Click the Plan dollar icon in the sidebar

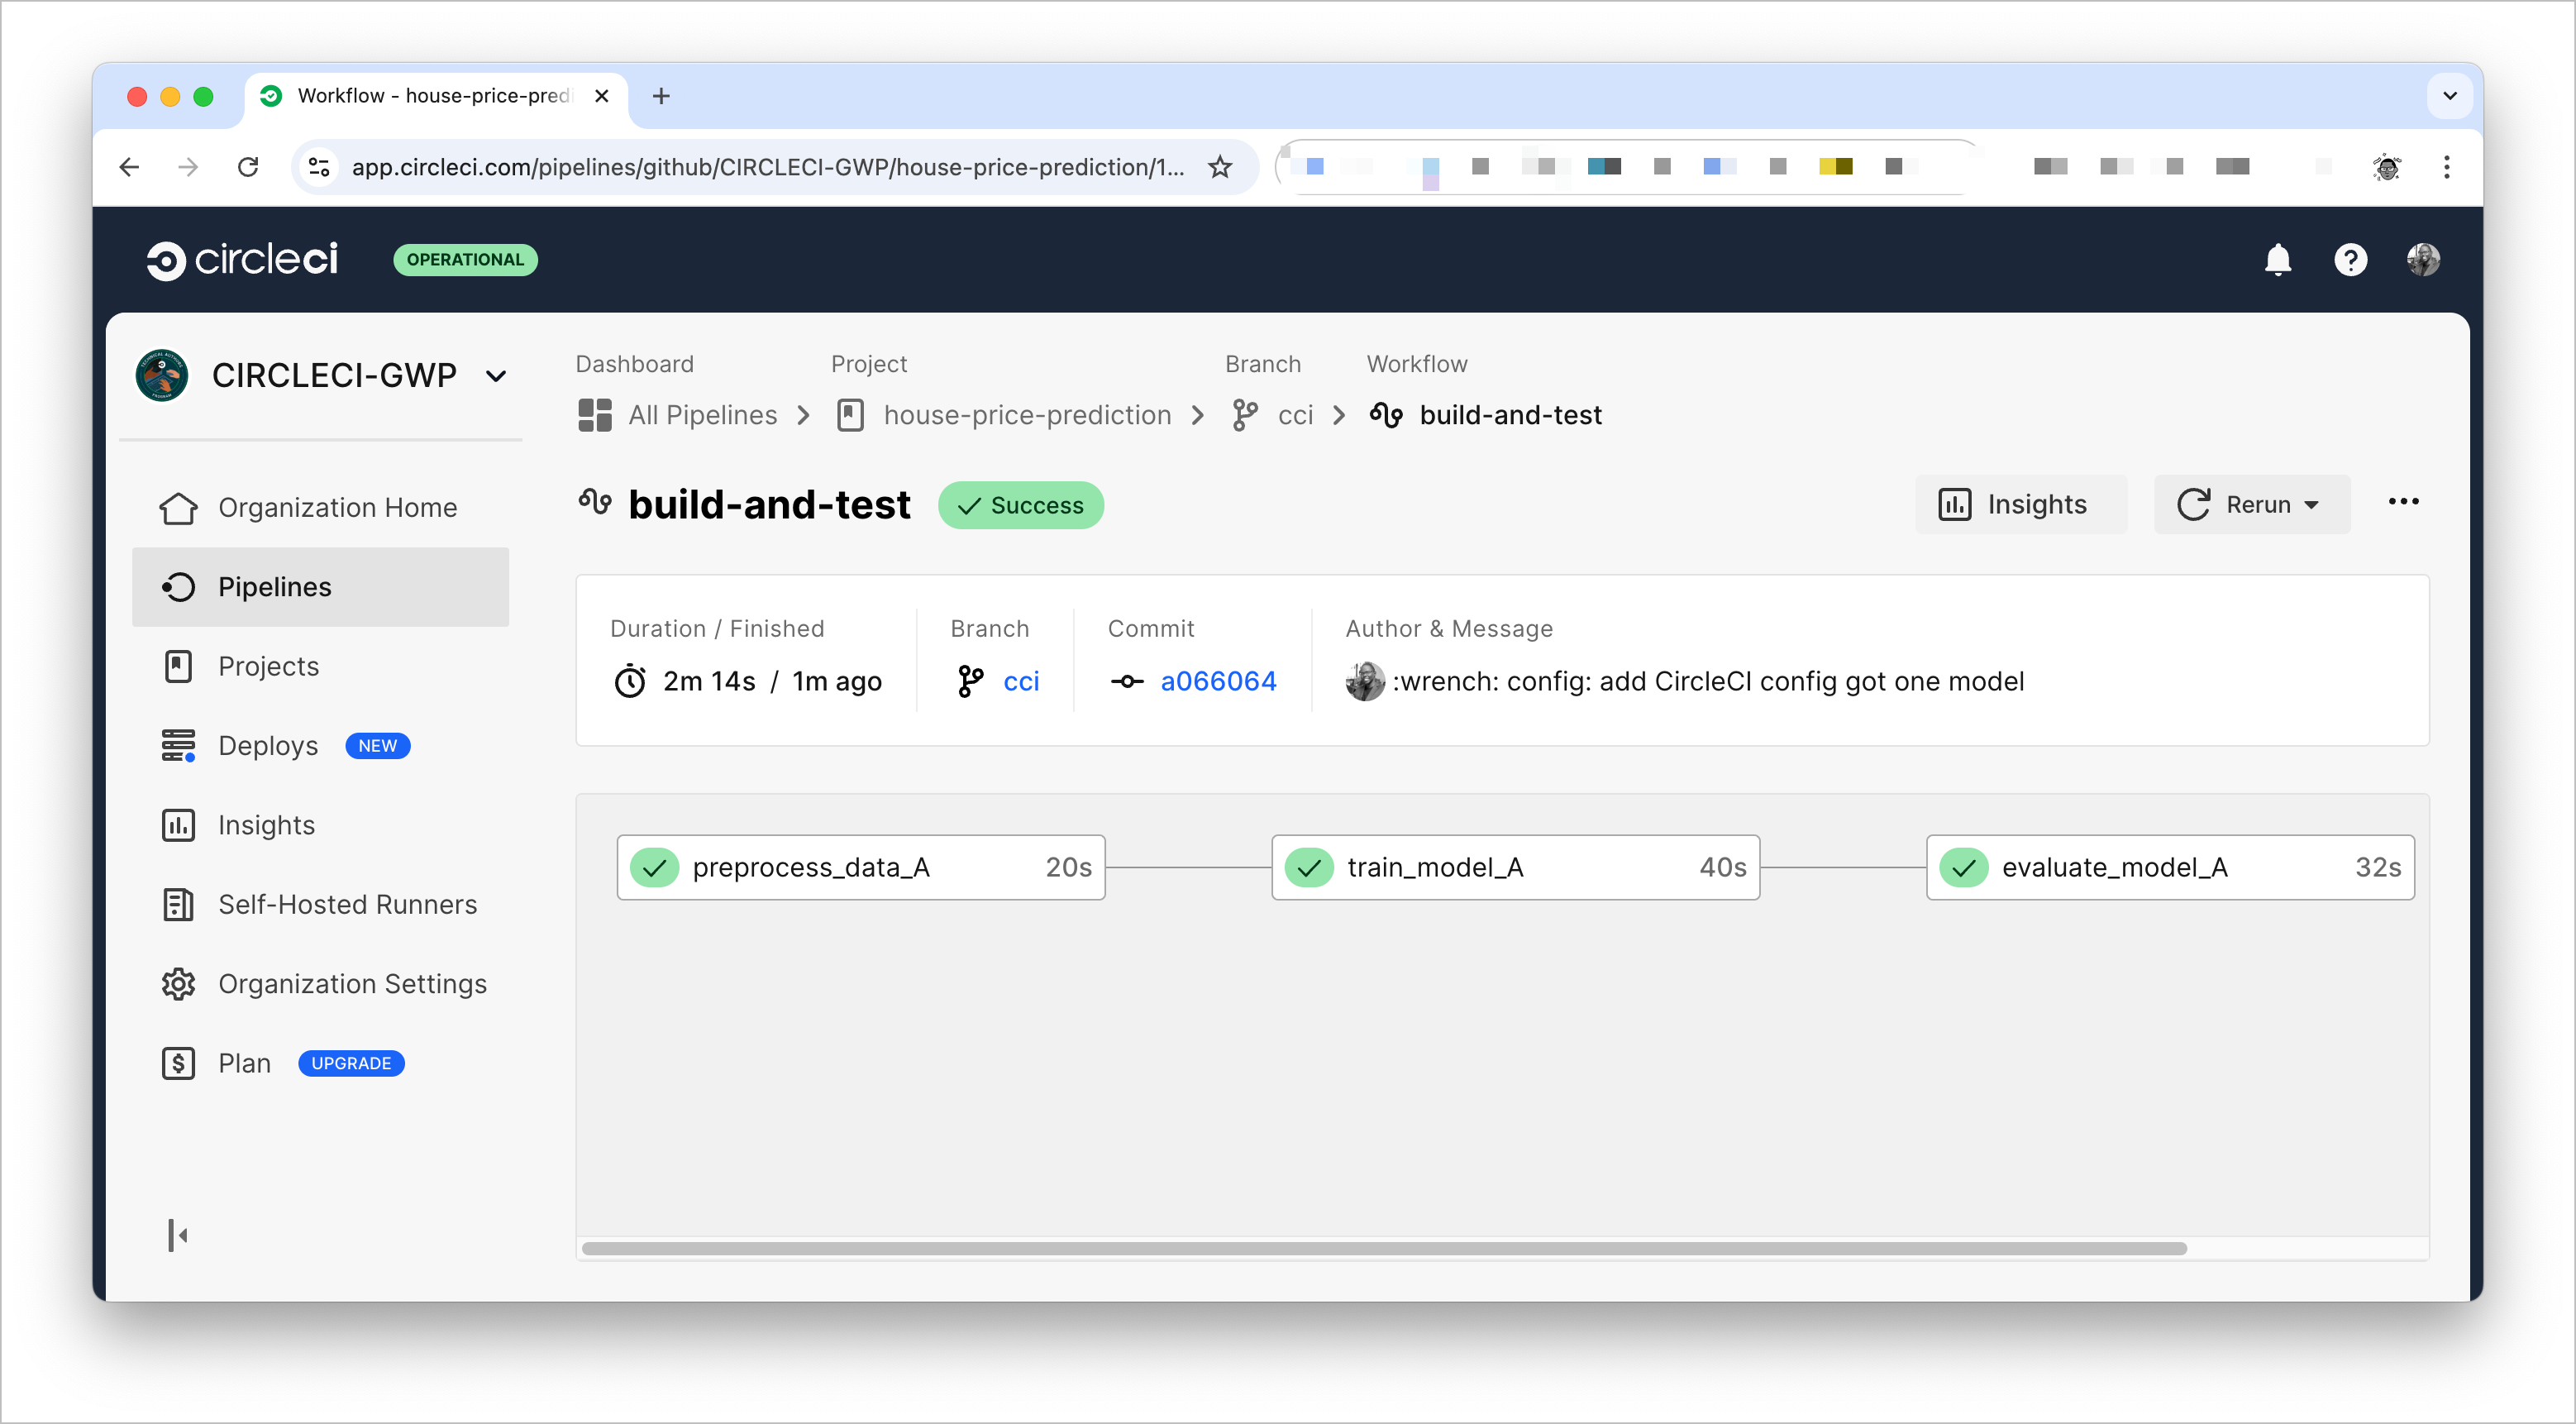[x=179, y=1063]
